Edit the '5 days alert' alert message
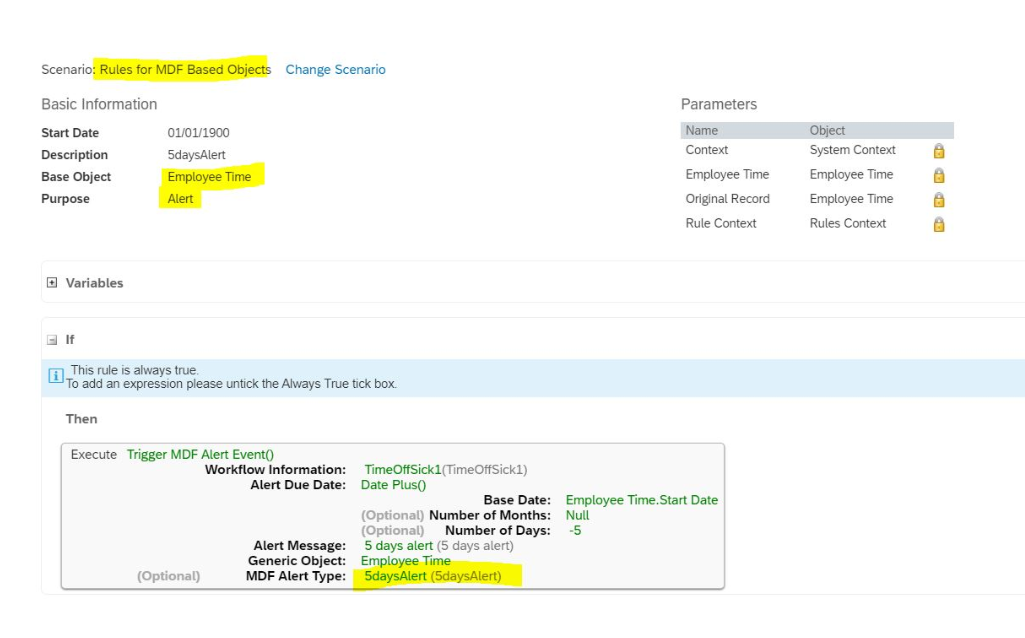Viewport: 1025px width, 638px height. pyautogui.click(x=399, y=545)
